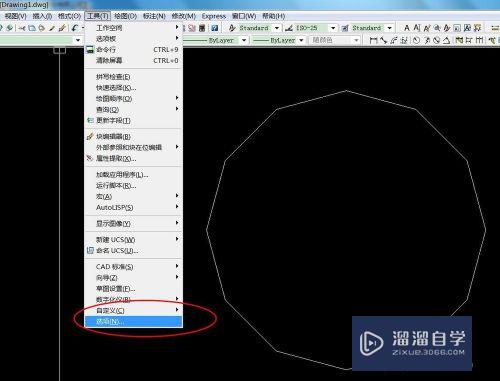Image resolution: width=500 pixels, height=381 pixels.
Task: Expand the 选项板 submenu
Action: 133,39
